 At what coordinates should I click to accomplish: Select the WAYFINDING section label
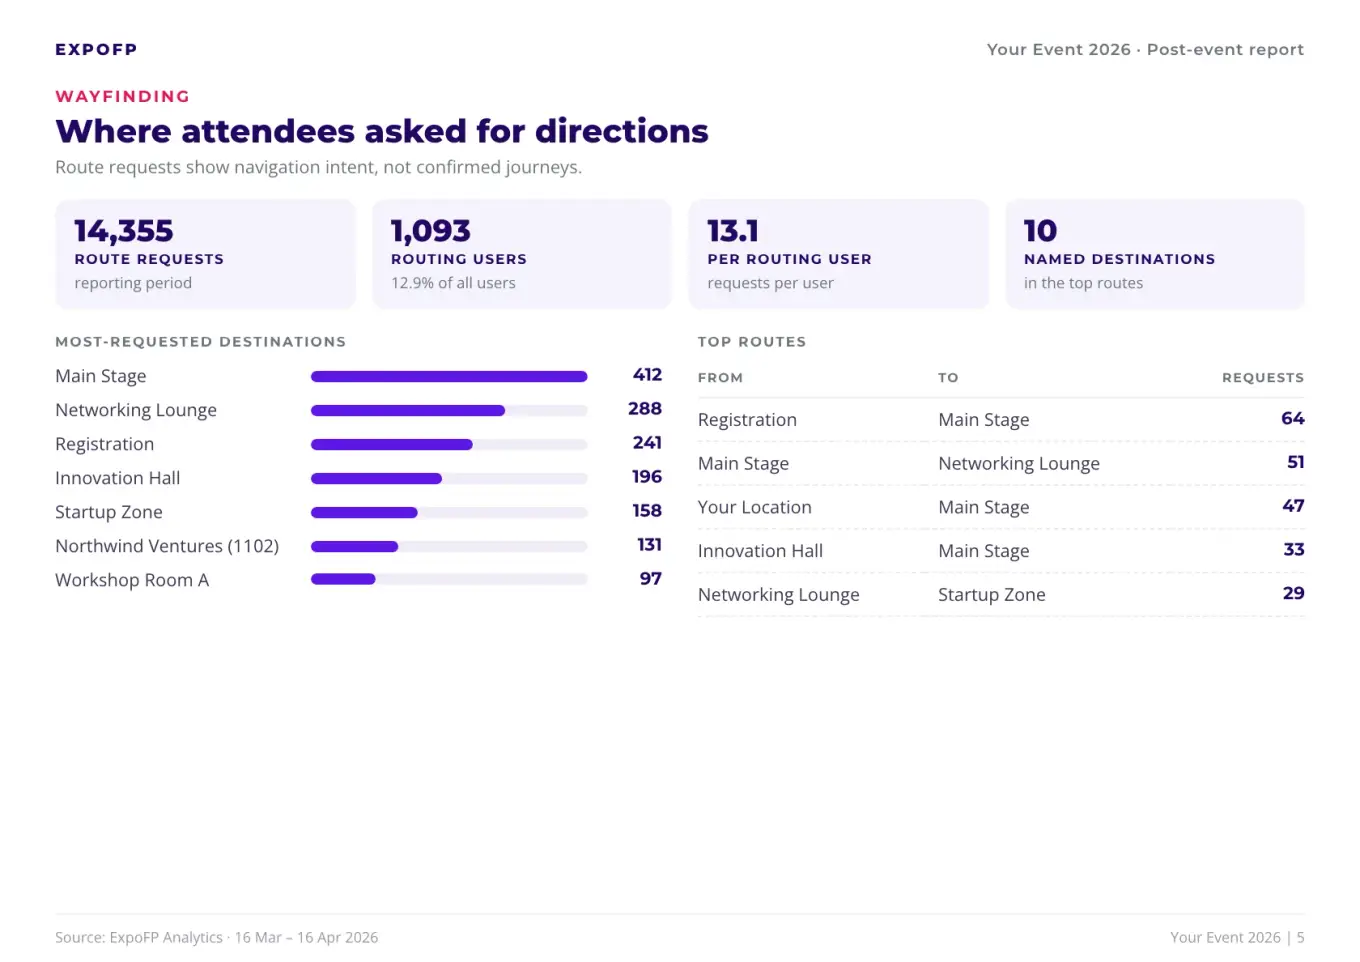click(x=122, y=96)
